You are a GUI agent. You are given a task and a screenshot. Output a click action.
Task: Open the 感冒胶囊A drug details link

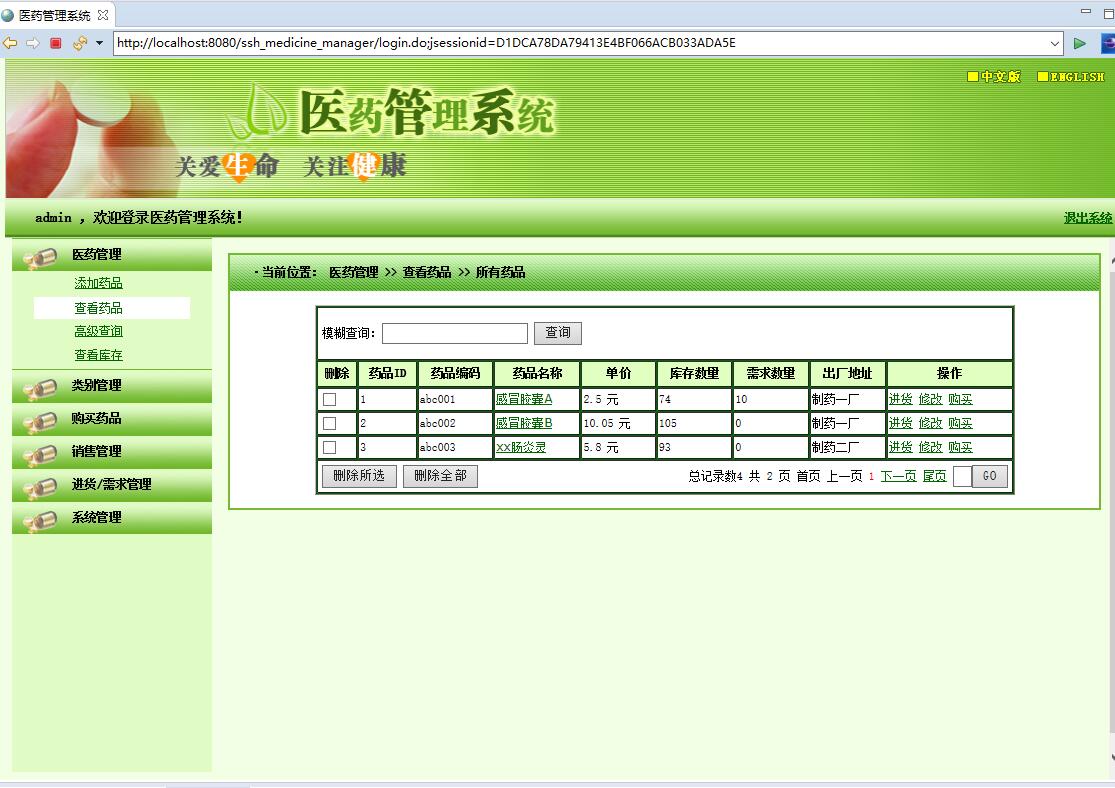tap(524, 398)
